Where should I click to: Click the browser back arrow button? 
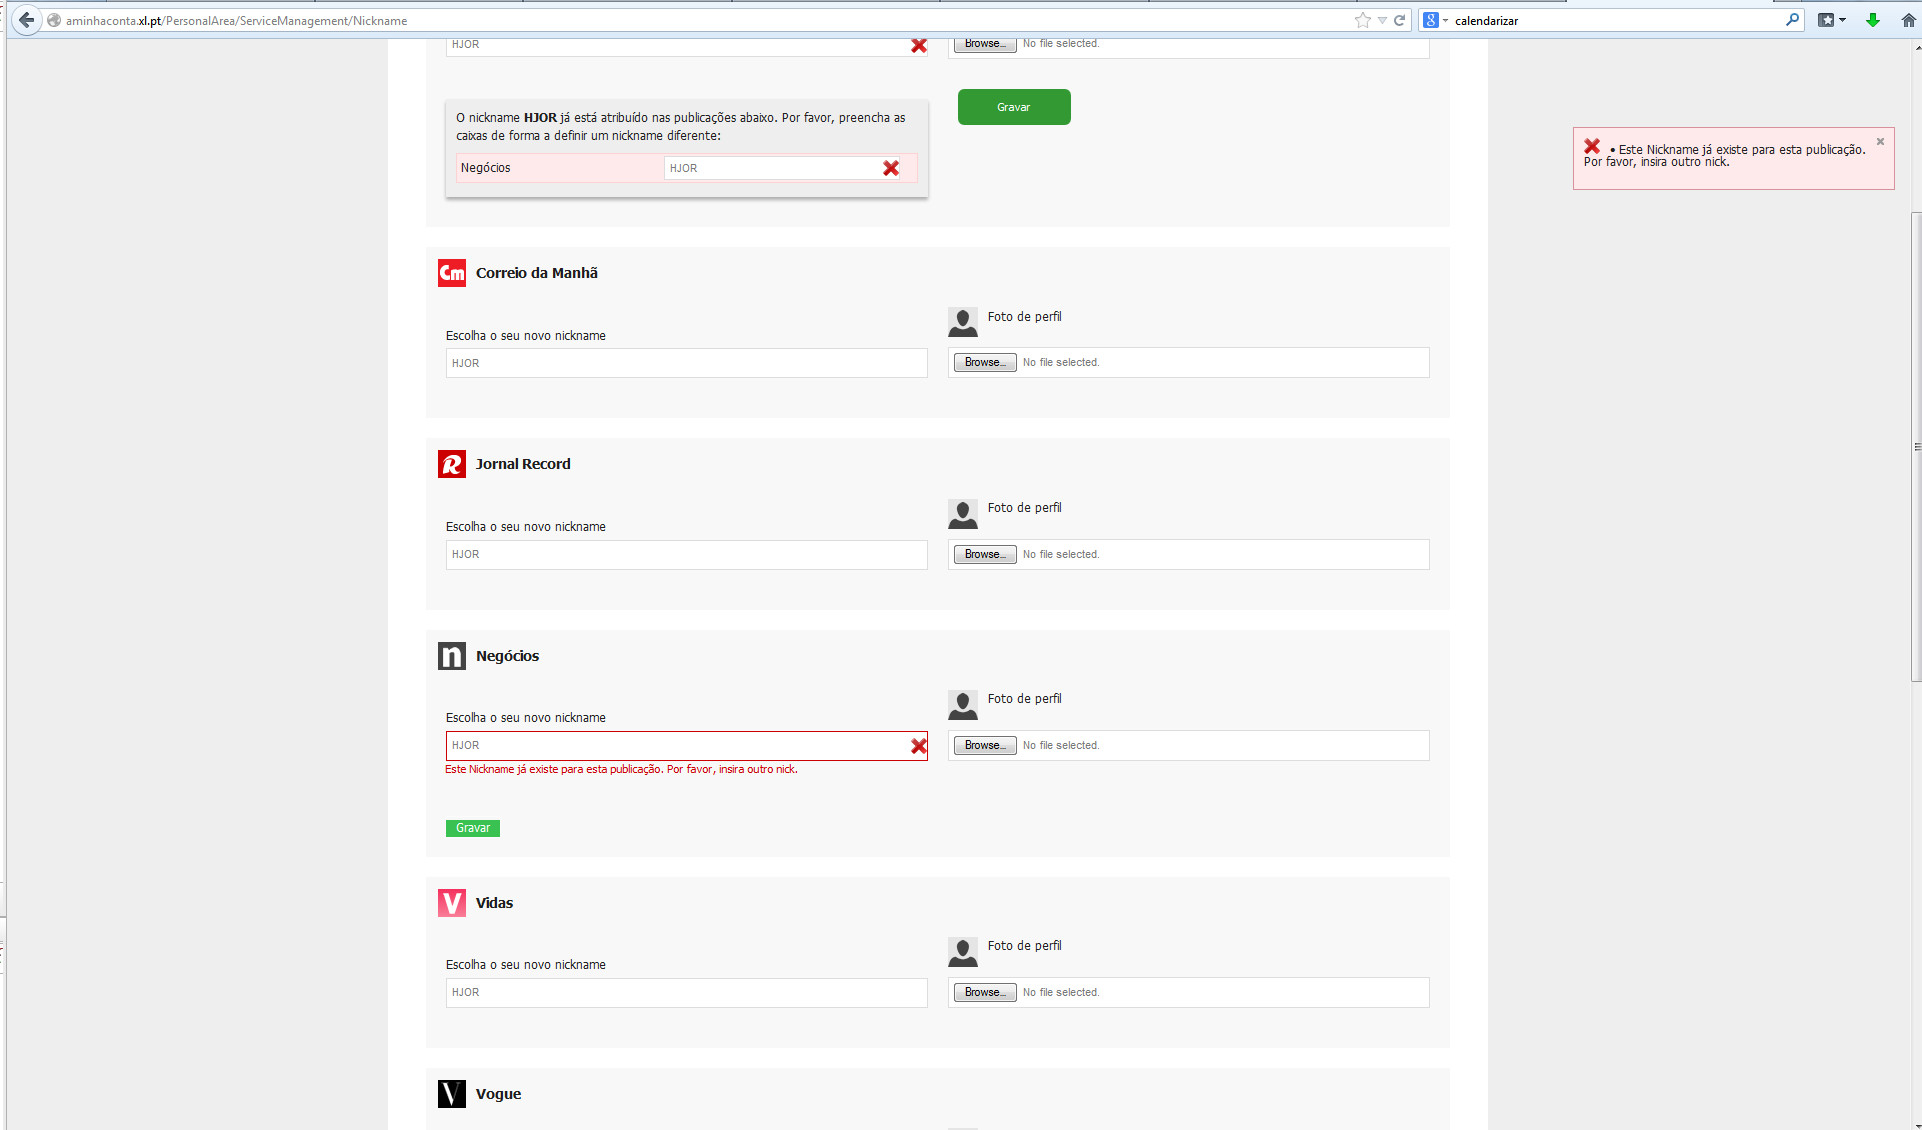26,20
